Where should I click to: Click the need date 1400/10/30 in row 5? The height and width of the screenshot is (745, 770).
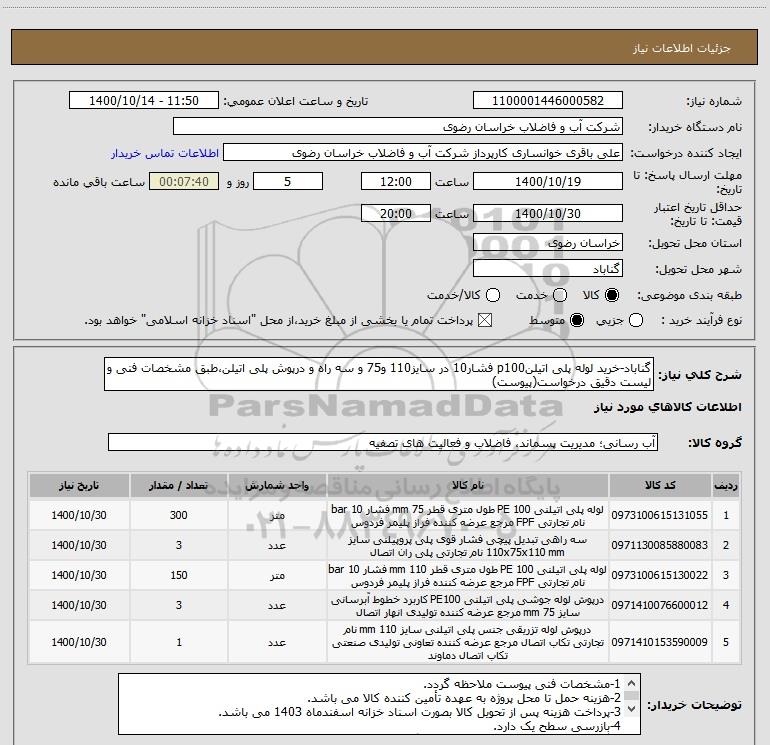[x=79, y=642]
